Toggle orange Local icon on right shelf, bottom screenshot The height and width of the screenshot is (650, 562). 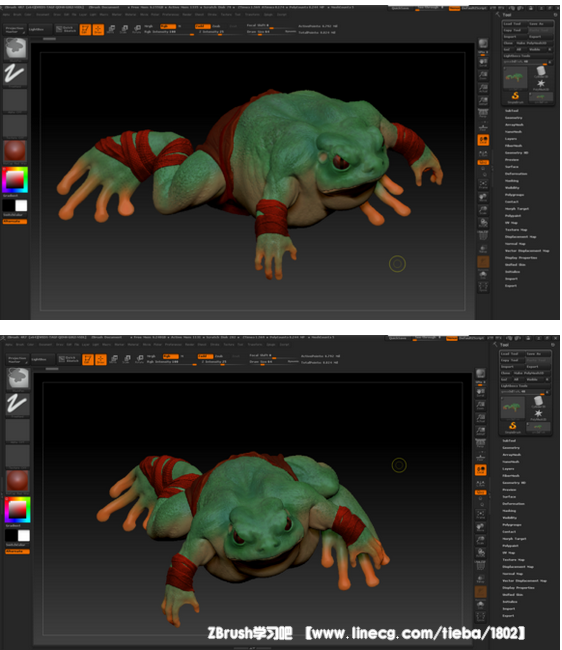(480, 470)
